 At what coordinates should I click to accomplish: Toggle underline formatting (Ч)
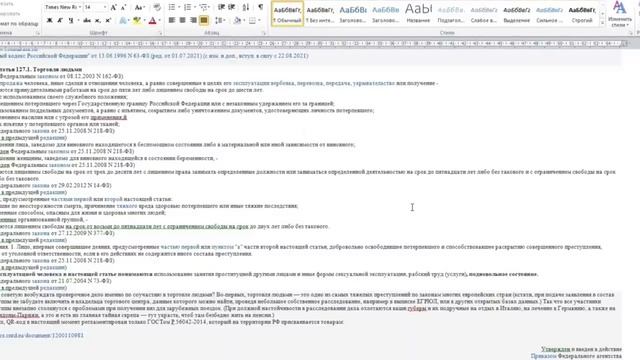71,20
